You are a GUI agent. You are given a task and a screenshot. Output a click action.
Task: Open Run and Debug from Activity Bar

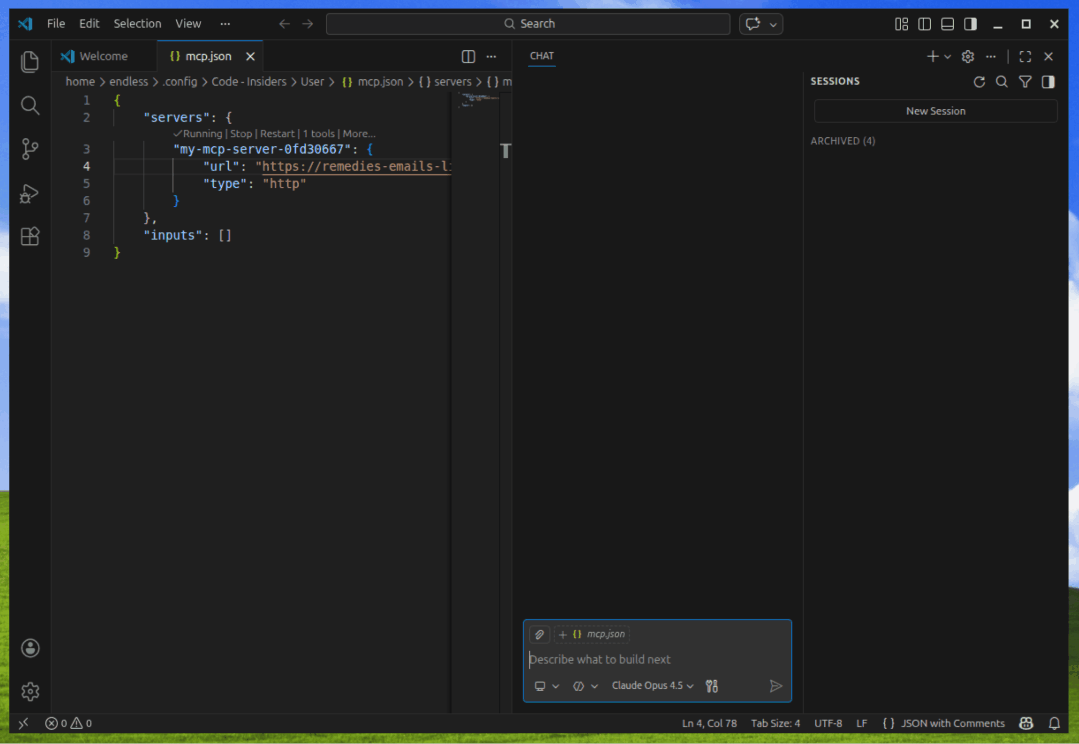click(x=29, y=193)
